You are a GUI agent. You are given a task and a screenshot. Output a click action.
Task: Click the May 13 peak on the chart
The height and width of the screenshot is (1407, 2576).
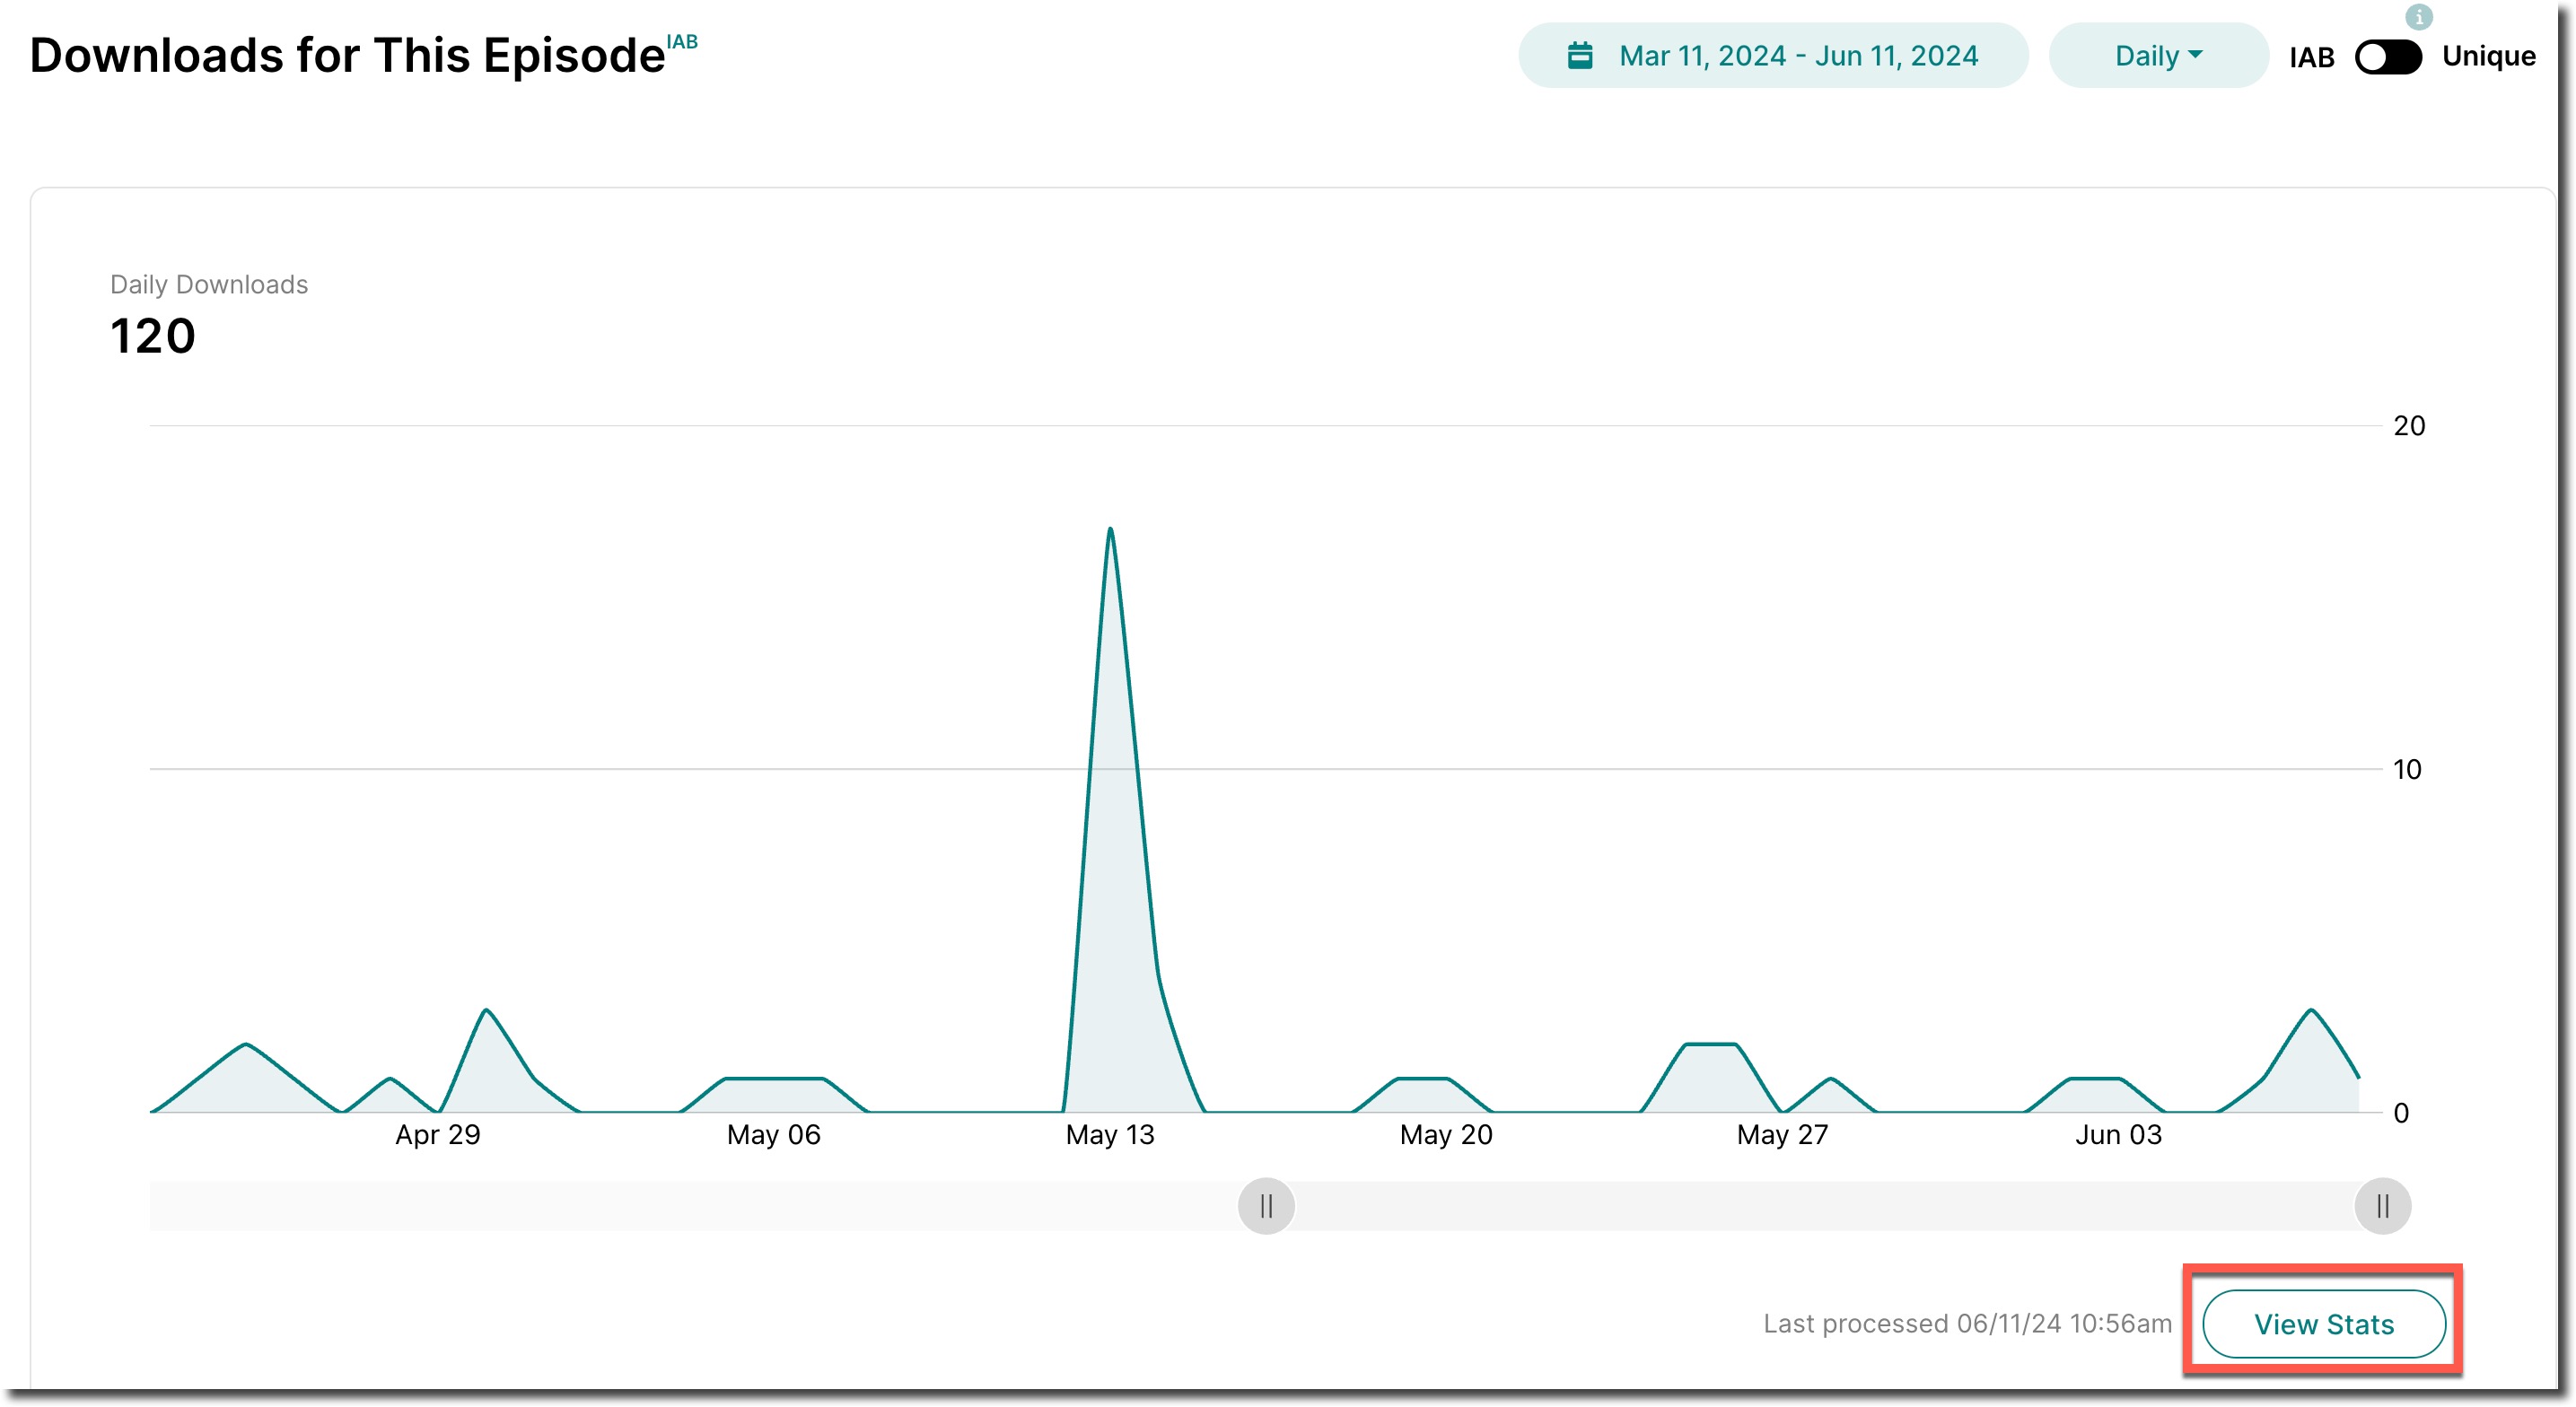pyautogui.click(x=1110, y=530)
